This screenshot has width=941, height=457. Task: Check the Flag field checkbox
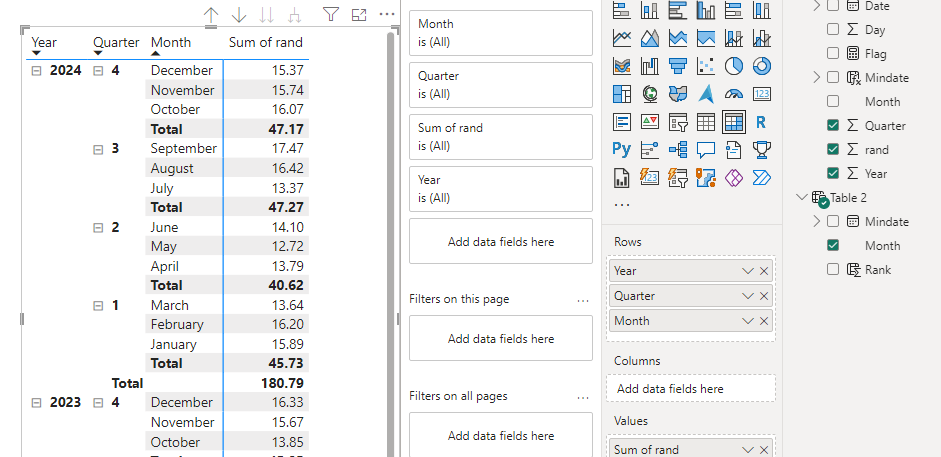pyautogui.click(x=833, y=53)
